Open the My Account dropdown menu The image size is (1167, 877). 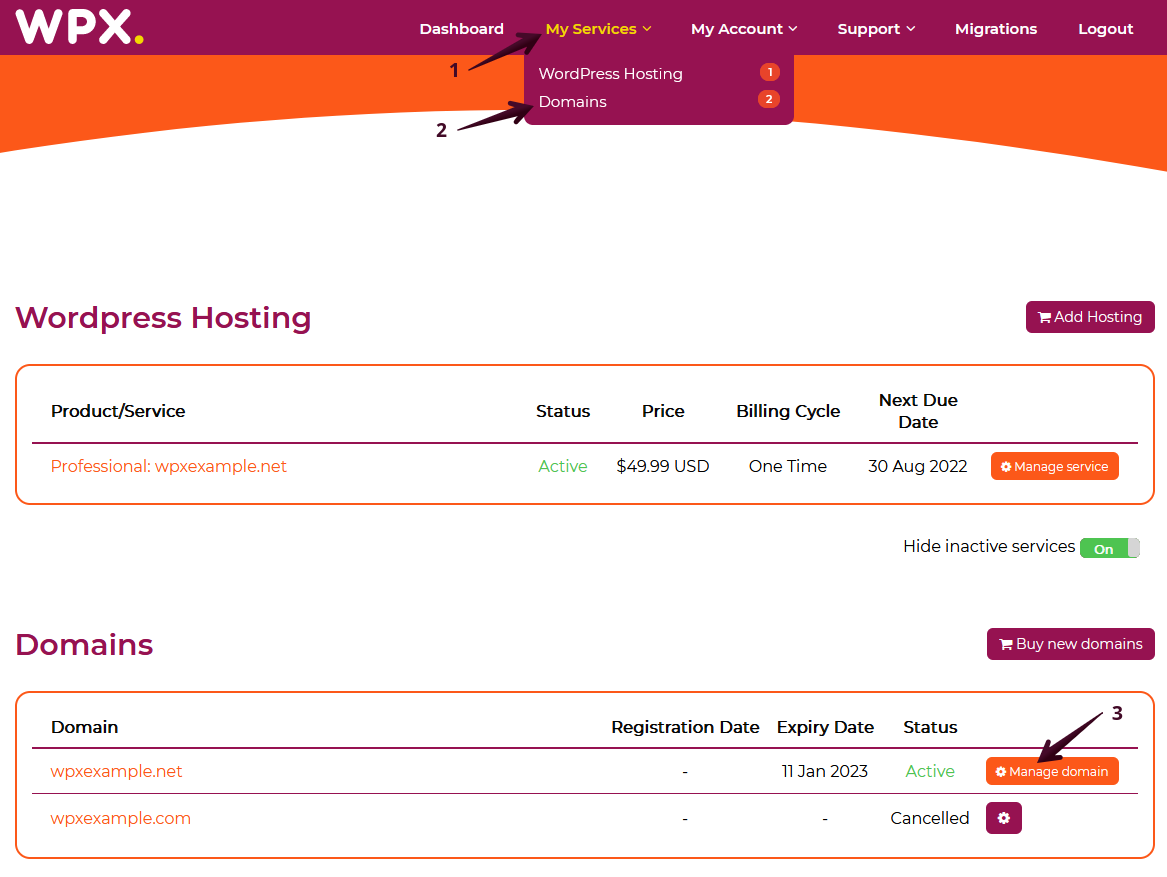point(743,29)
